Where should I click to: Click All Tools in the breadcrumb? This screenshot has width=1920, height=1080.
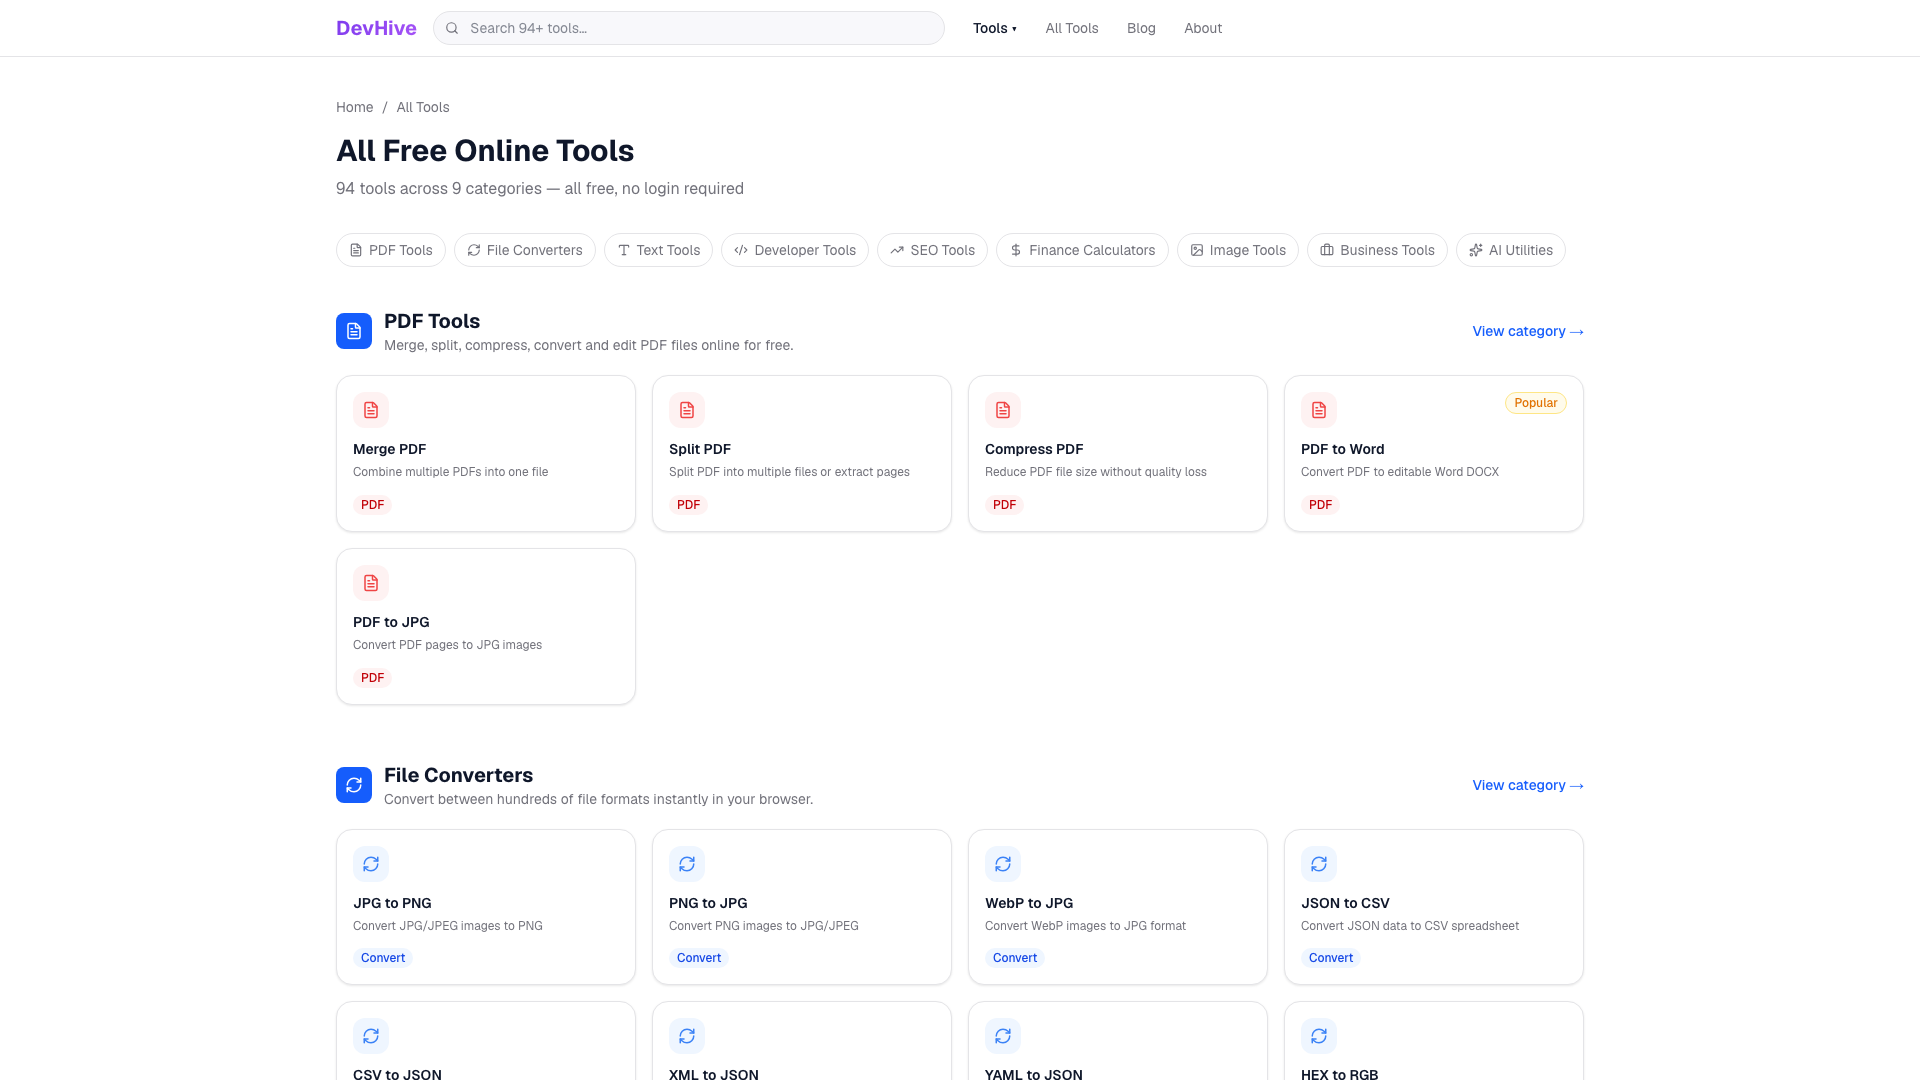(423, 107)
